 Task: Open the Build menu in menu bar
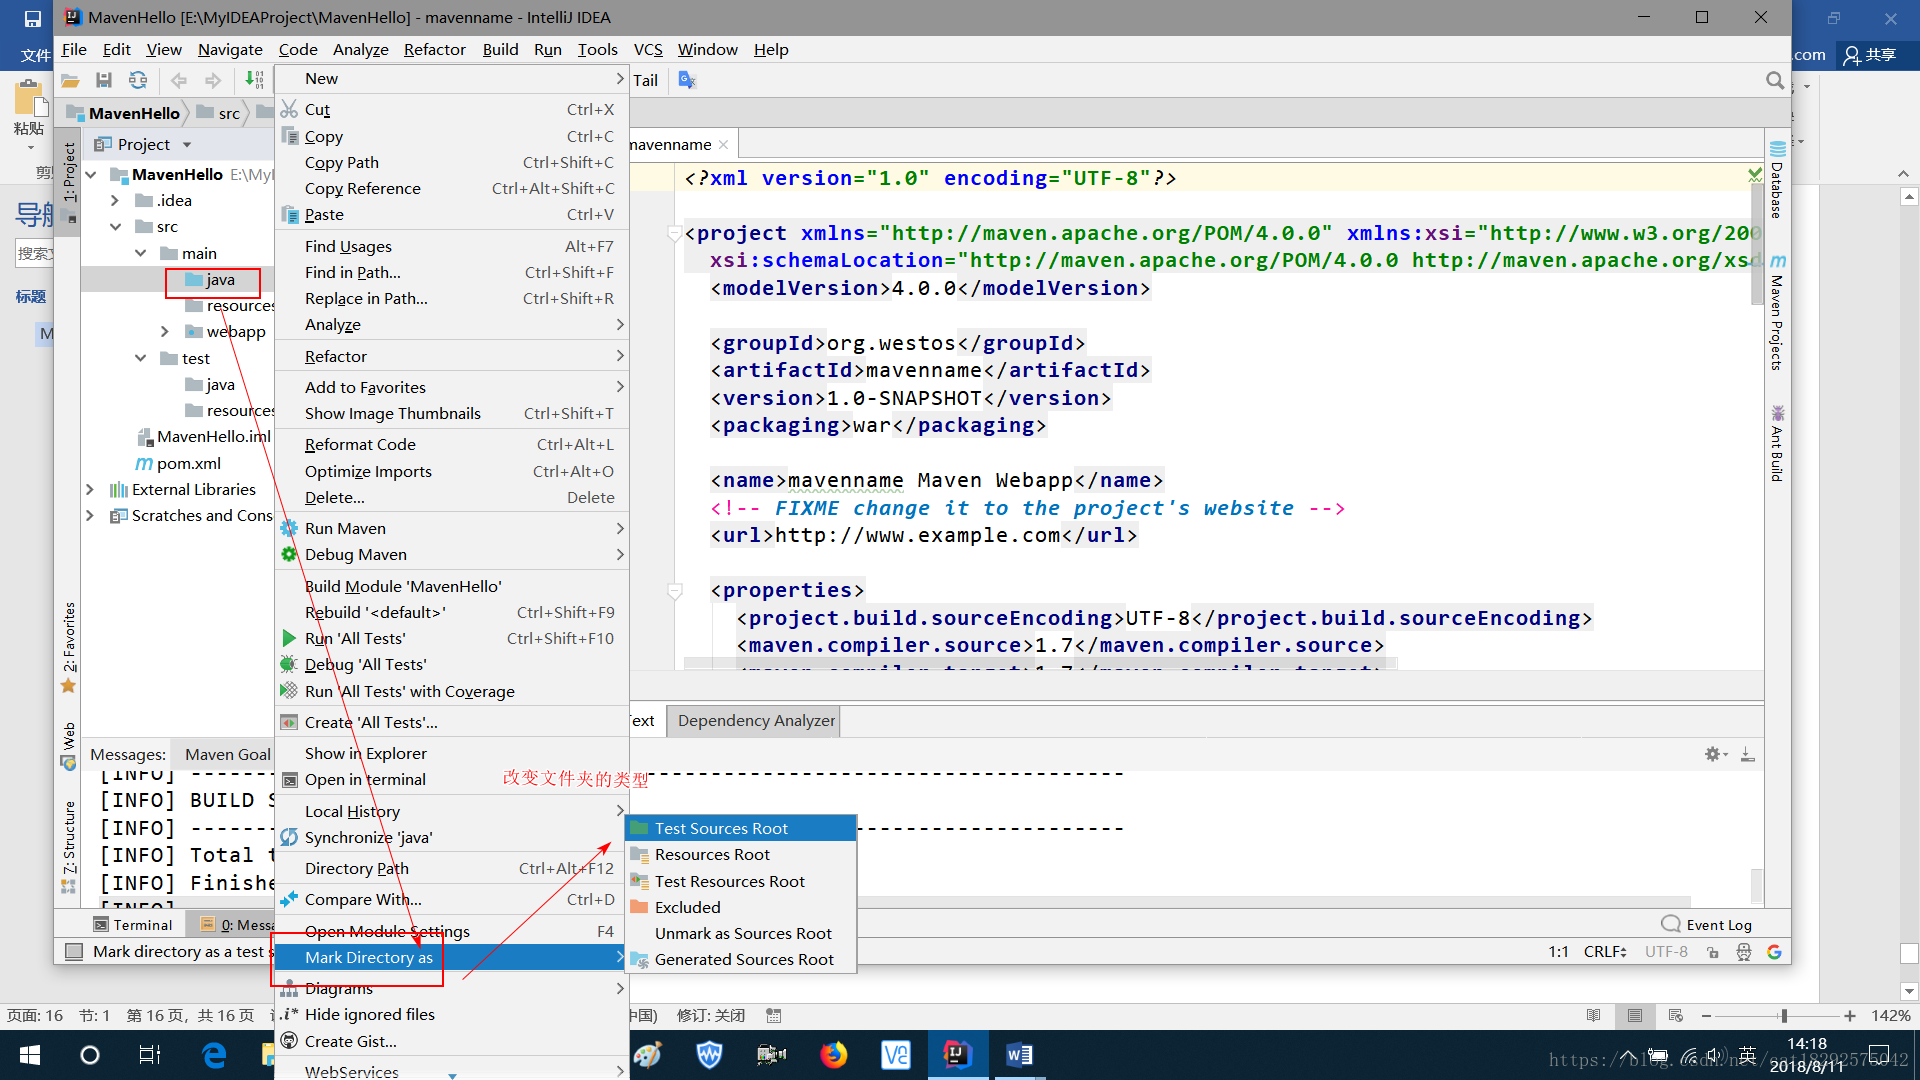tap(500, 50)
